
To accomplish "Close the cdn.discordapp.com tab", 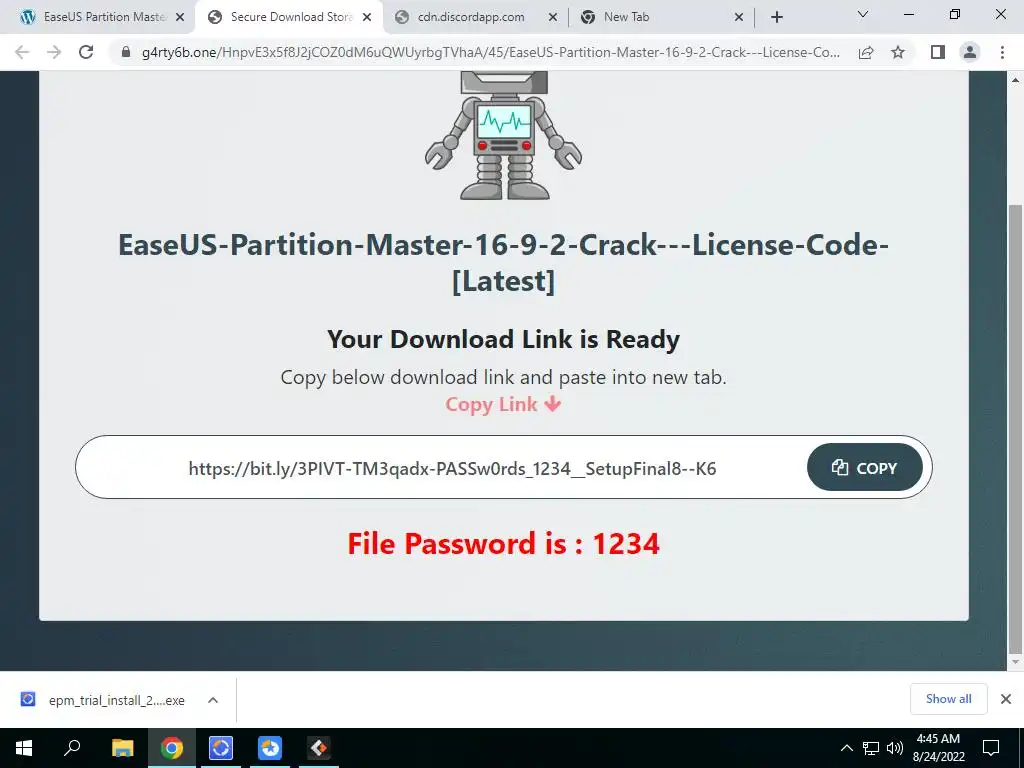I will (x=553, y=18).
